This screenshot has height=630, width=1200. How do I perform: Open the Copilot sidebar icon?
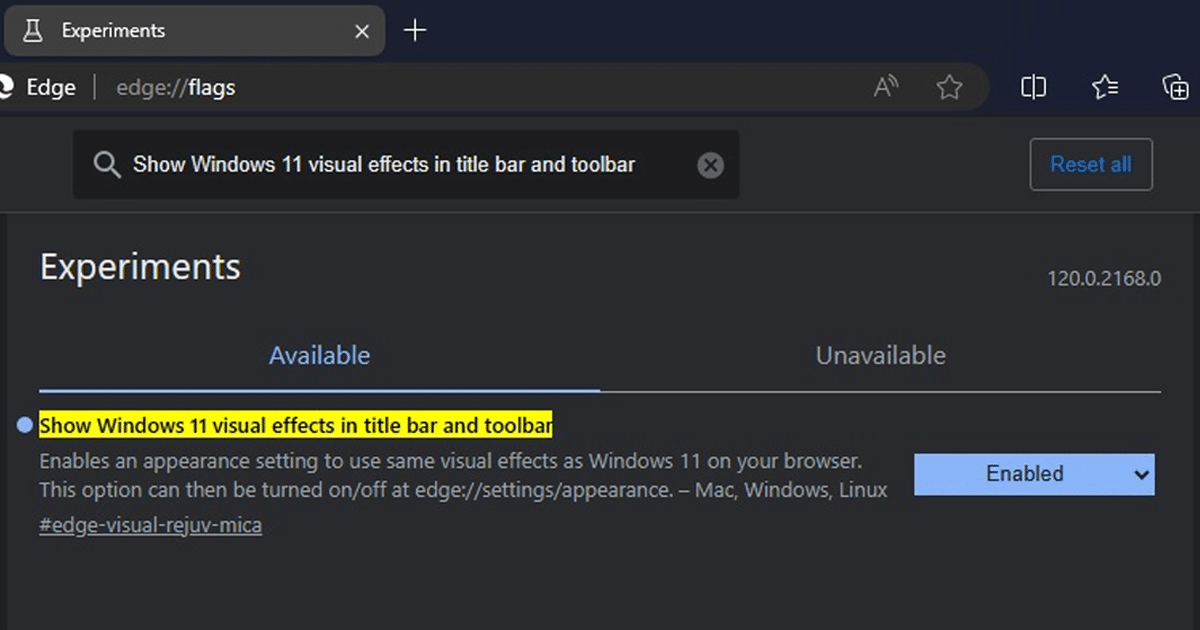click(1176, 87)
